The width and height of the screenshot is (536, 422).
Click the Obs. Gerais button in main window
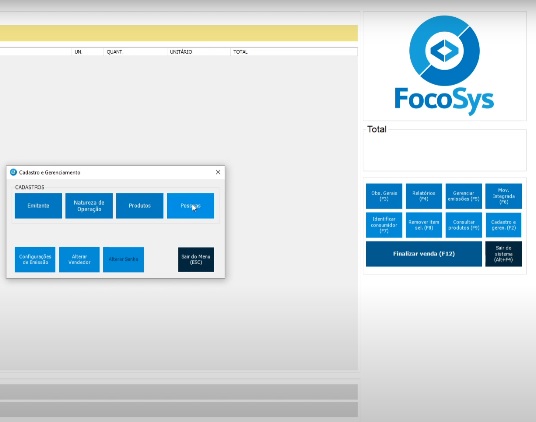click(x=384, y=196)
